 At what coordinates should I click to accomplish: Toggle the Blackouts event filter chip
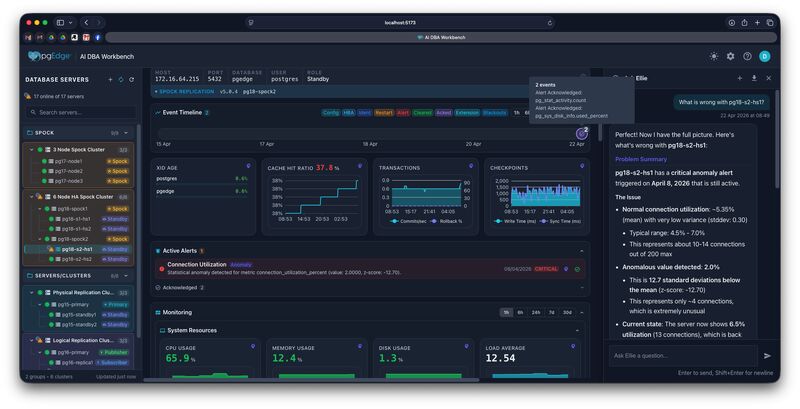tap(494, 113)
